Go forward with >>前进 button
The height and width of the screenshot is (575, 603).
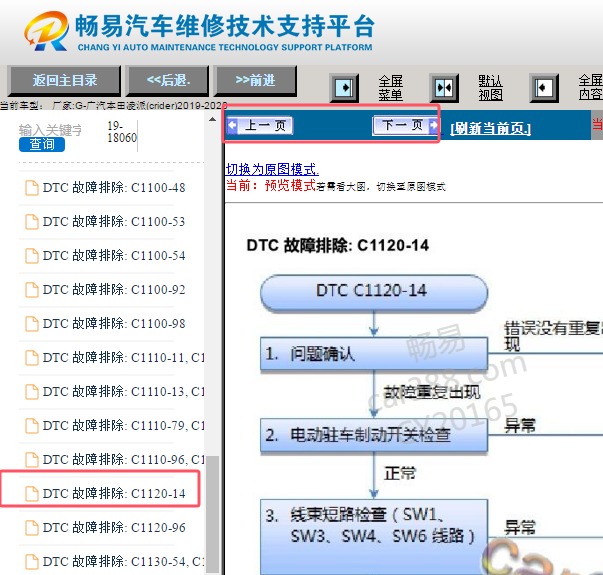(255, 80)
